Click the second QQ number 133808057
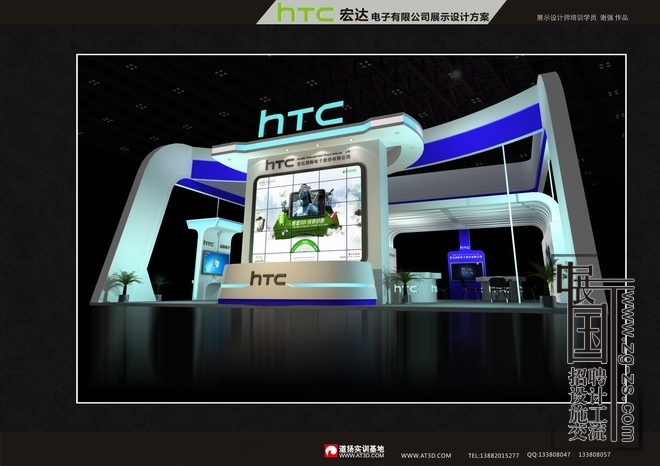This screenshot has height=466, width=660. tap(594, 455)
